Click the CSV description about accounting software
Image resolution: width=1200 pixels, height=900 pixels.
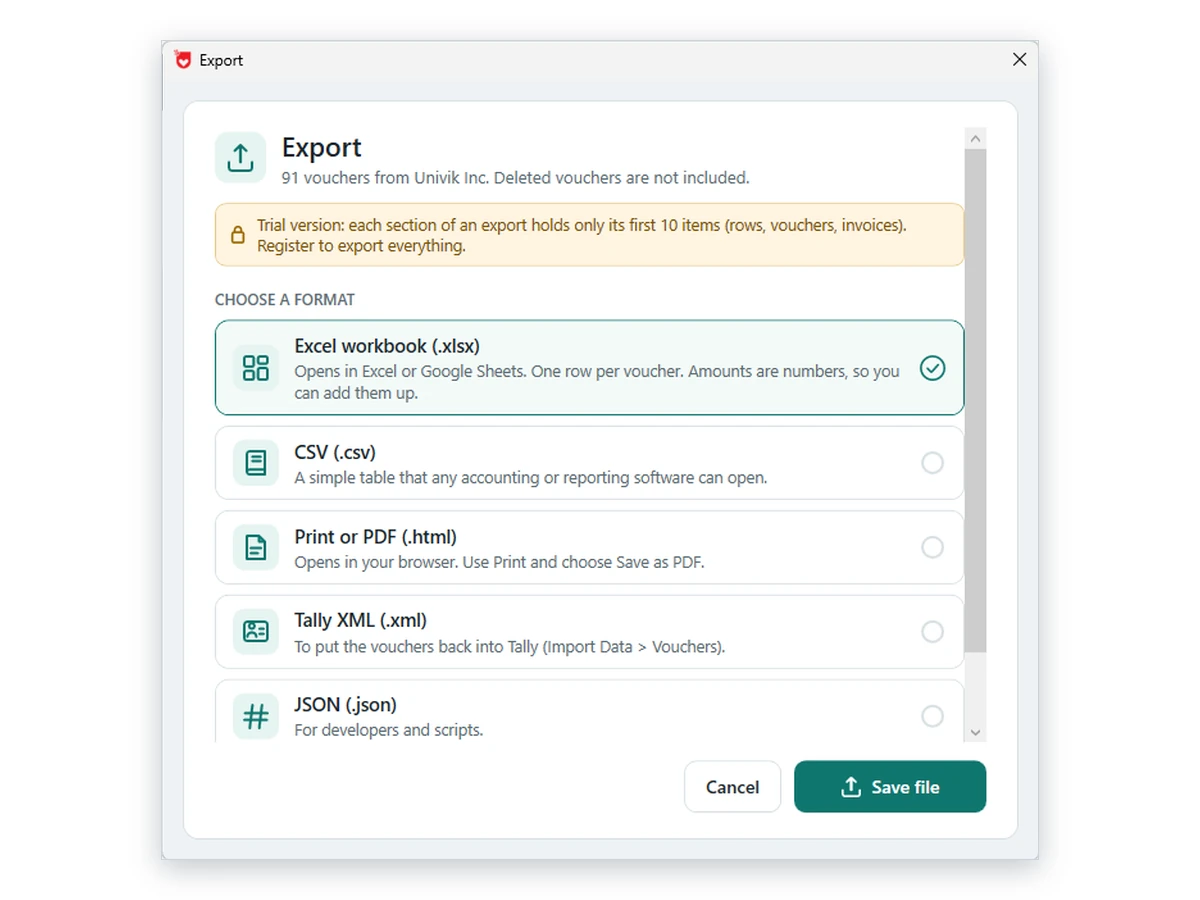pos(531,478)
